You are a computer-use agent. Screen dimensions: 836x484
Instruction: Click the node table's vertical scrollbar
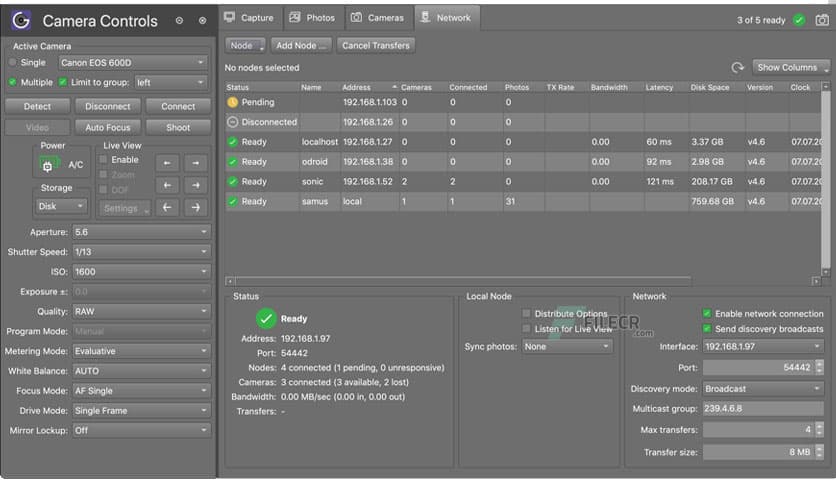pos(826,179)
